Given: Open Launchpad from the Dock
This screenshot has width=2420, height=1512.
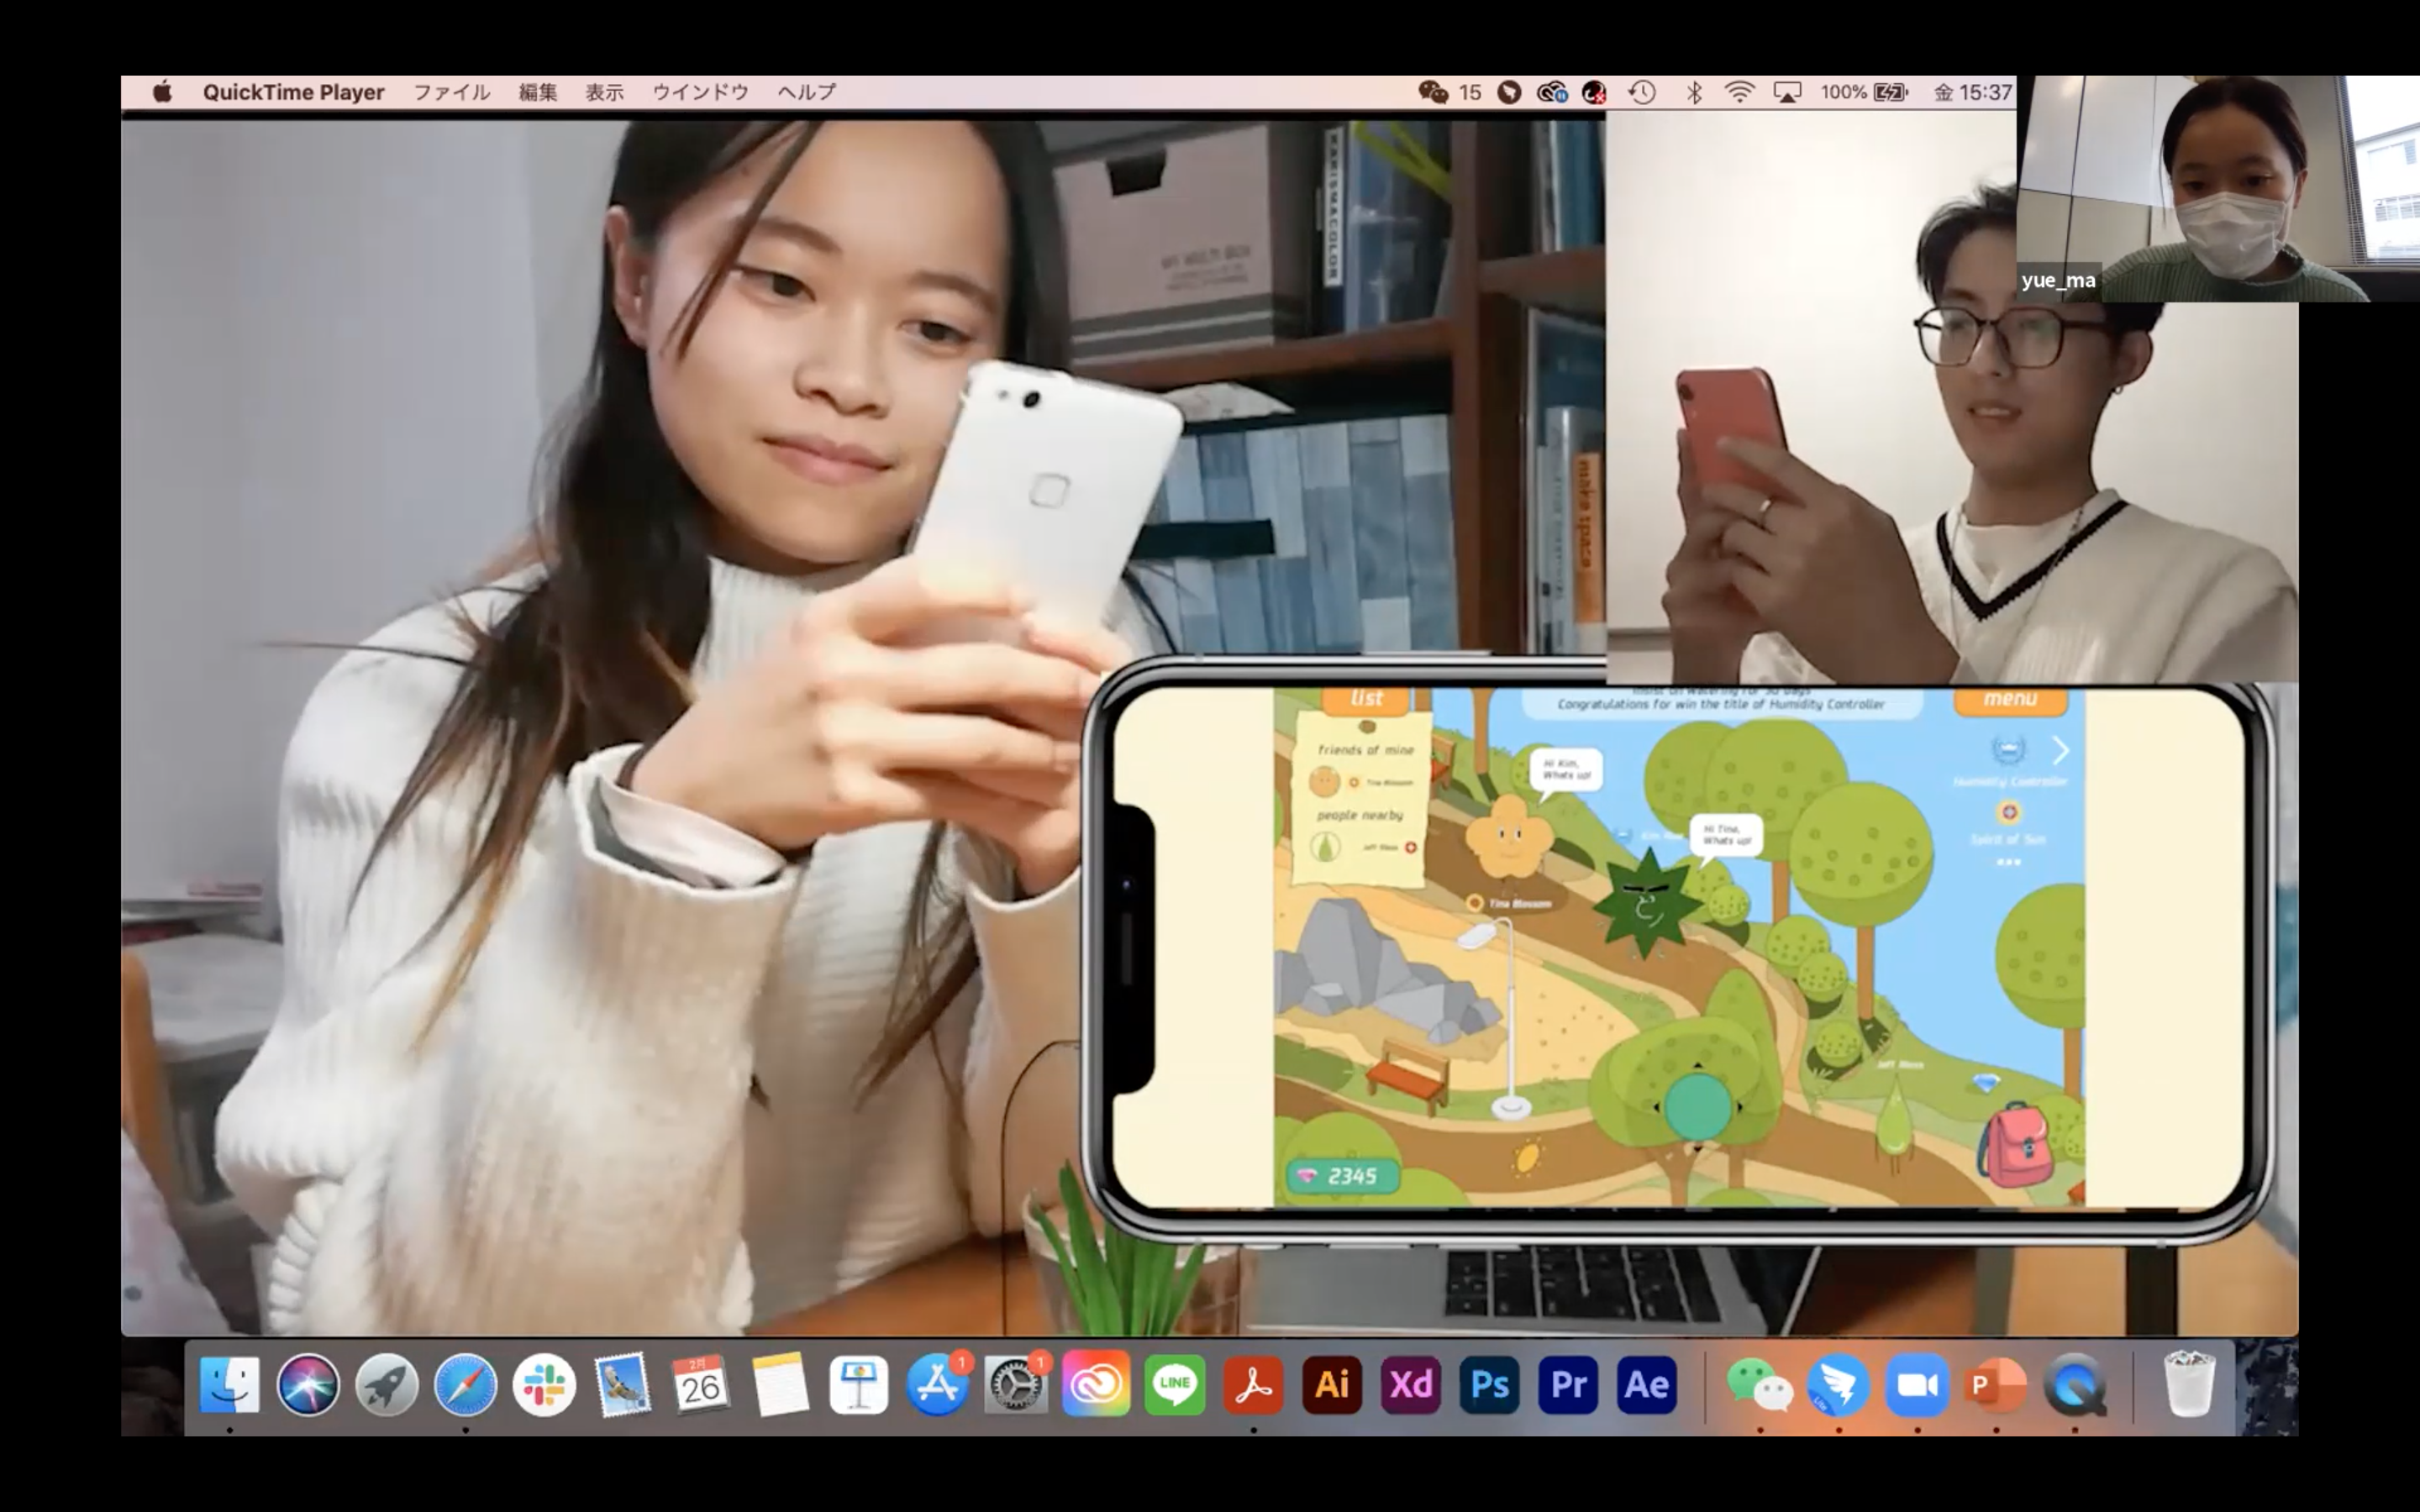Looking at the screenshot, I should coord(387,1384).
